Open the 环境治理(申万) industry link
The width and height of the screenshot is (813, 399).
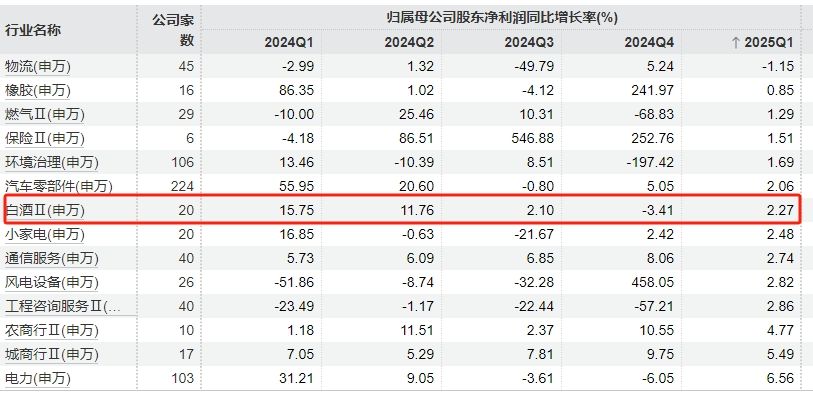click(x=52, y=162)
